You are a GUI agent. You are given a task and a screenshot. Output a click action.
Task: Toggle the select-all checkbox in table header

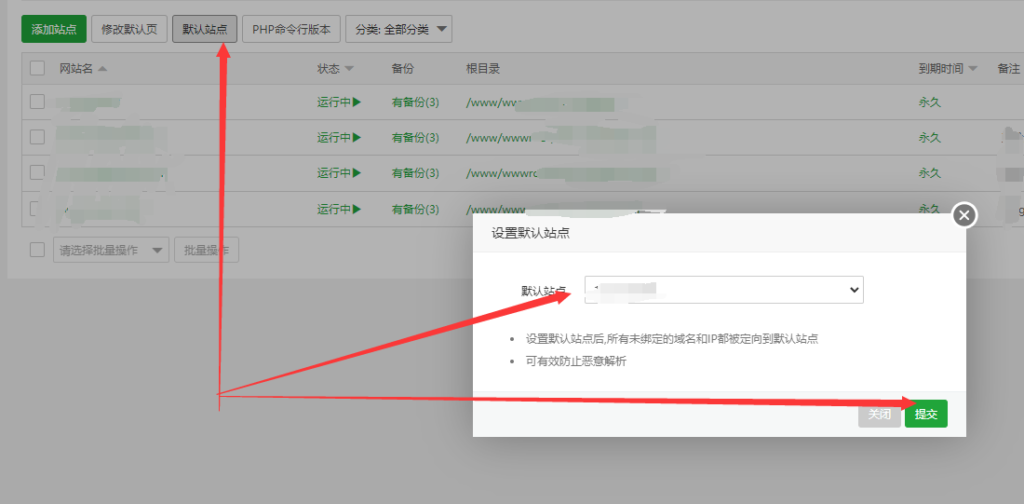coord(37,68)
